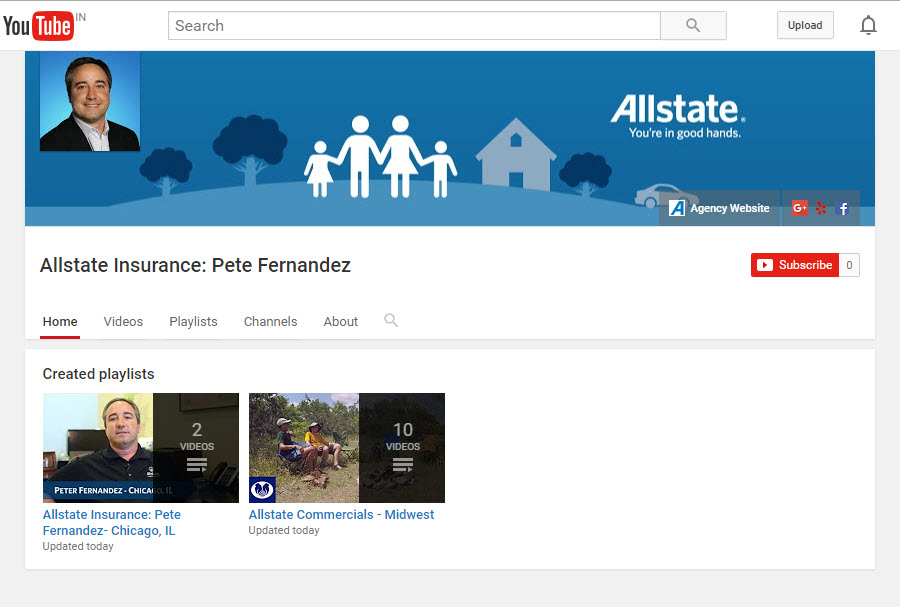Switch to the Home tab

point(60,322)
